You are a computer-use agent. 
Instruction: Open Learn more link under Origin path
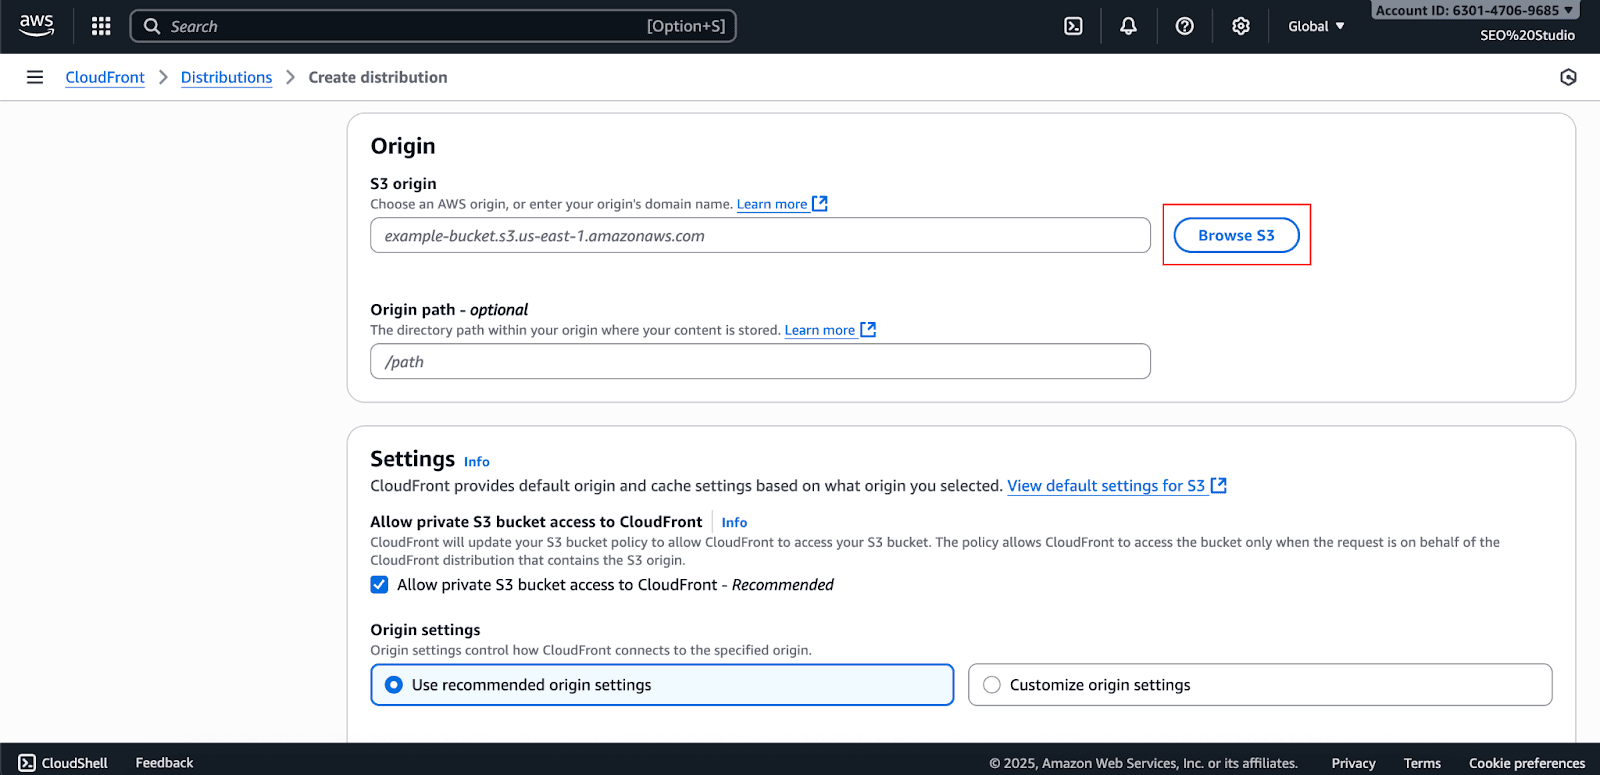click(x=820, y=330)
